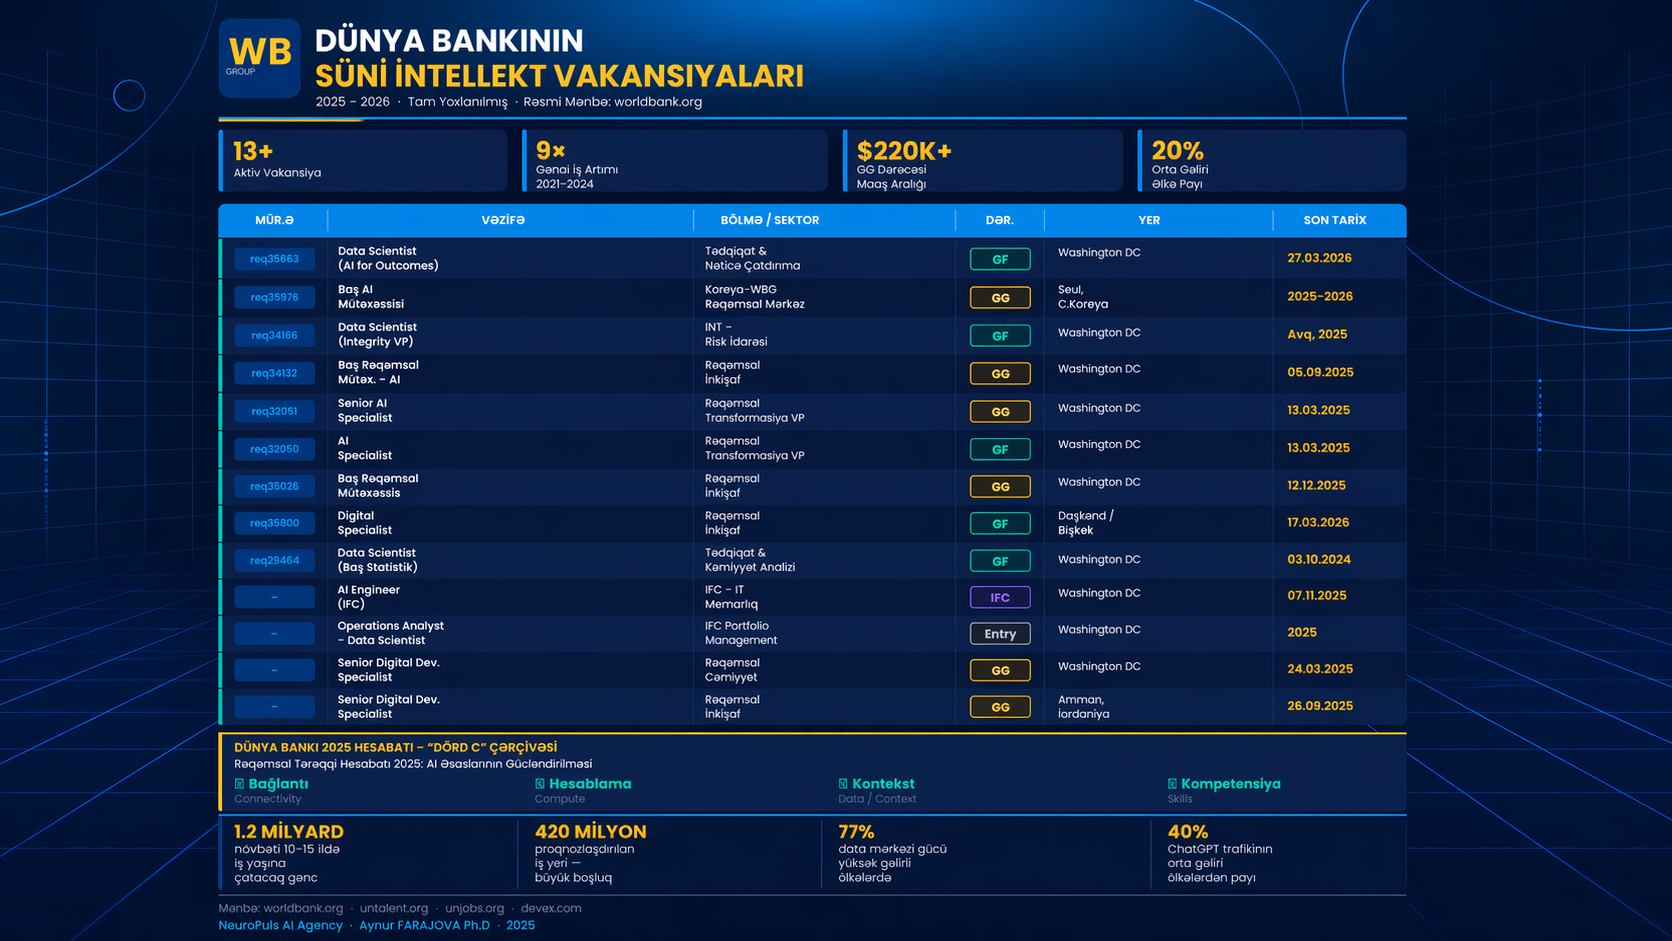Click the icon beside Bağlantı
Viewport: 1672px width, 941px height.
(239, 784)
